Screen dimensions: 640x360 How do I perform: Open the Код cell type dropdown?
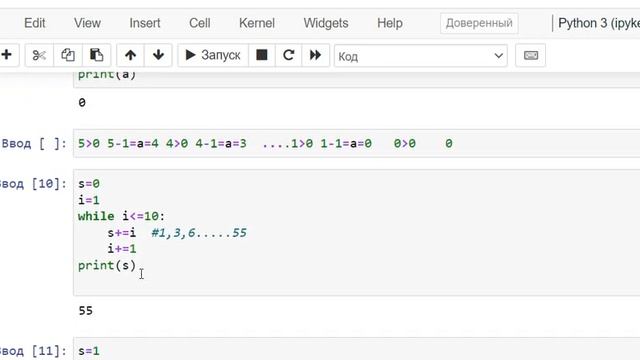click(421, 56)
